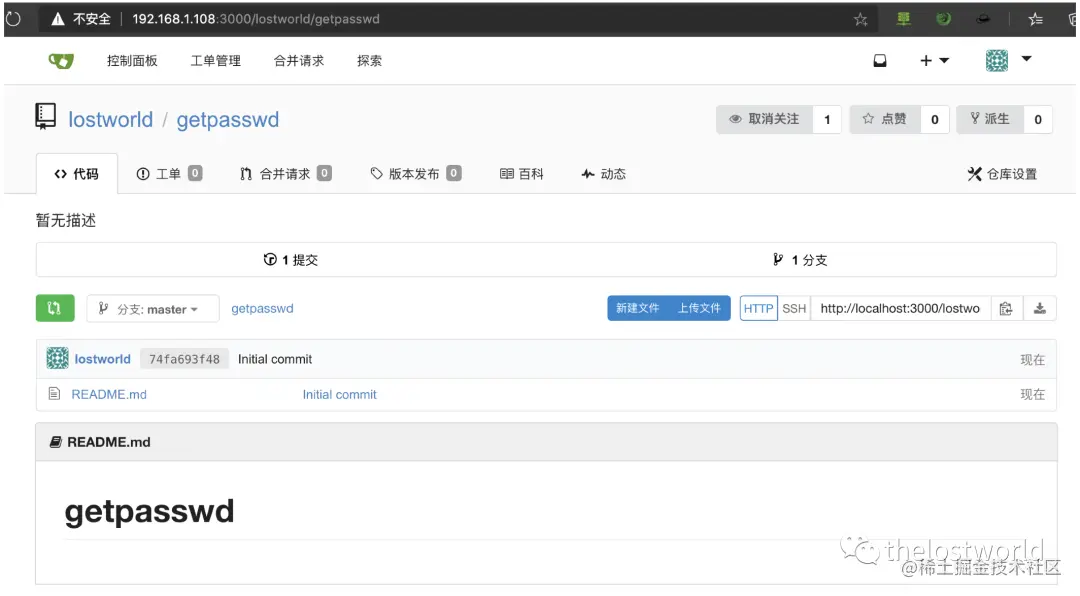Open user avatar menu
1080x596 pixels.
coord(1008,60)
